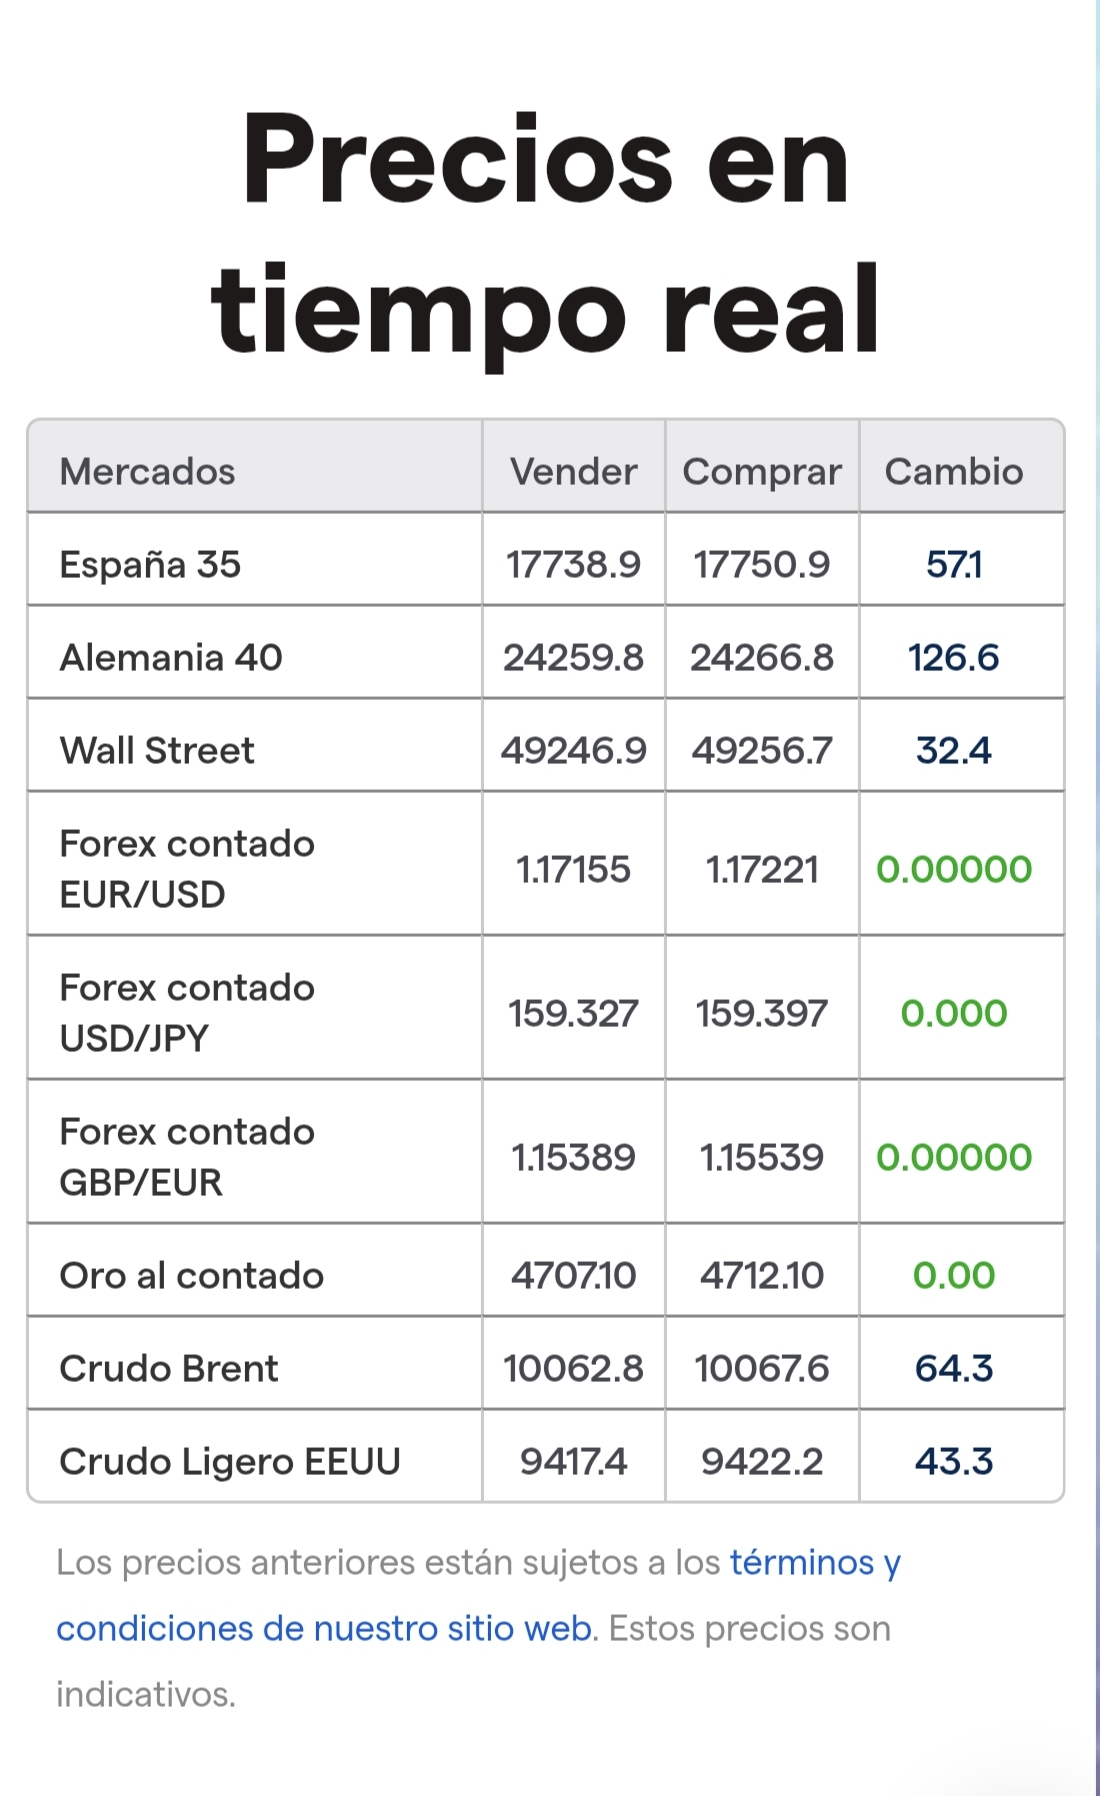
Task: Click Alemania 40 buy price 24266.8
Action: click(x=762, y=658)
